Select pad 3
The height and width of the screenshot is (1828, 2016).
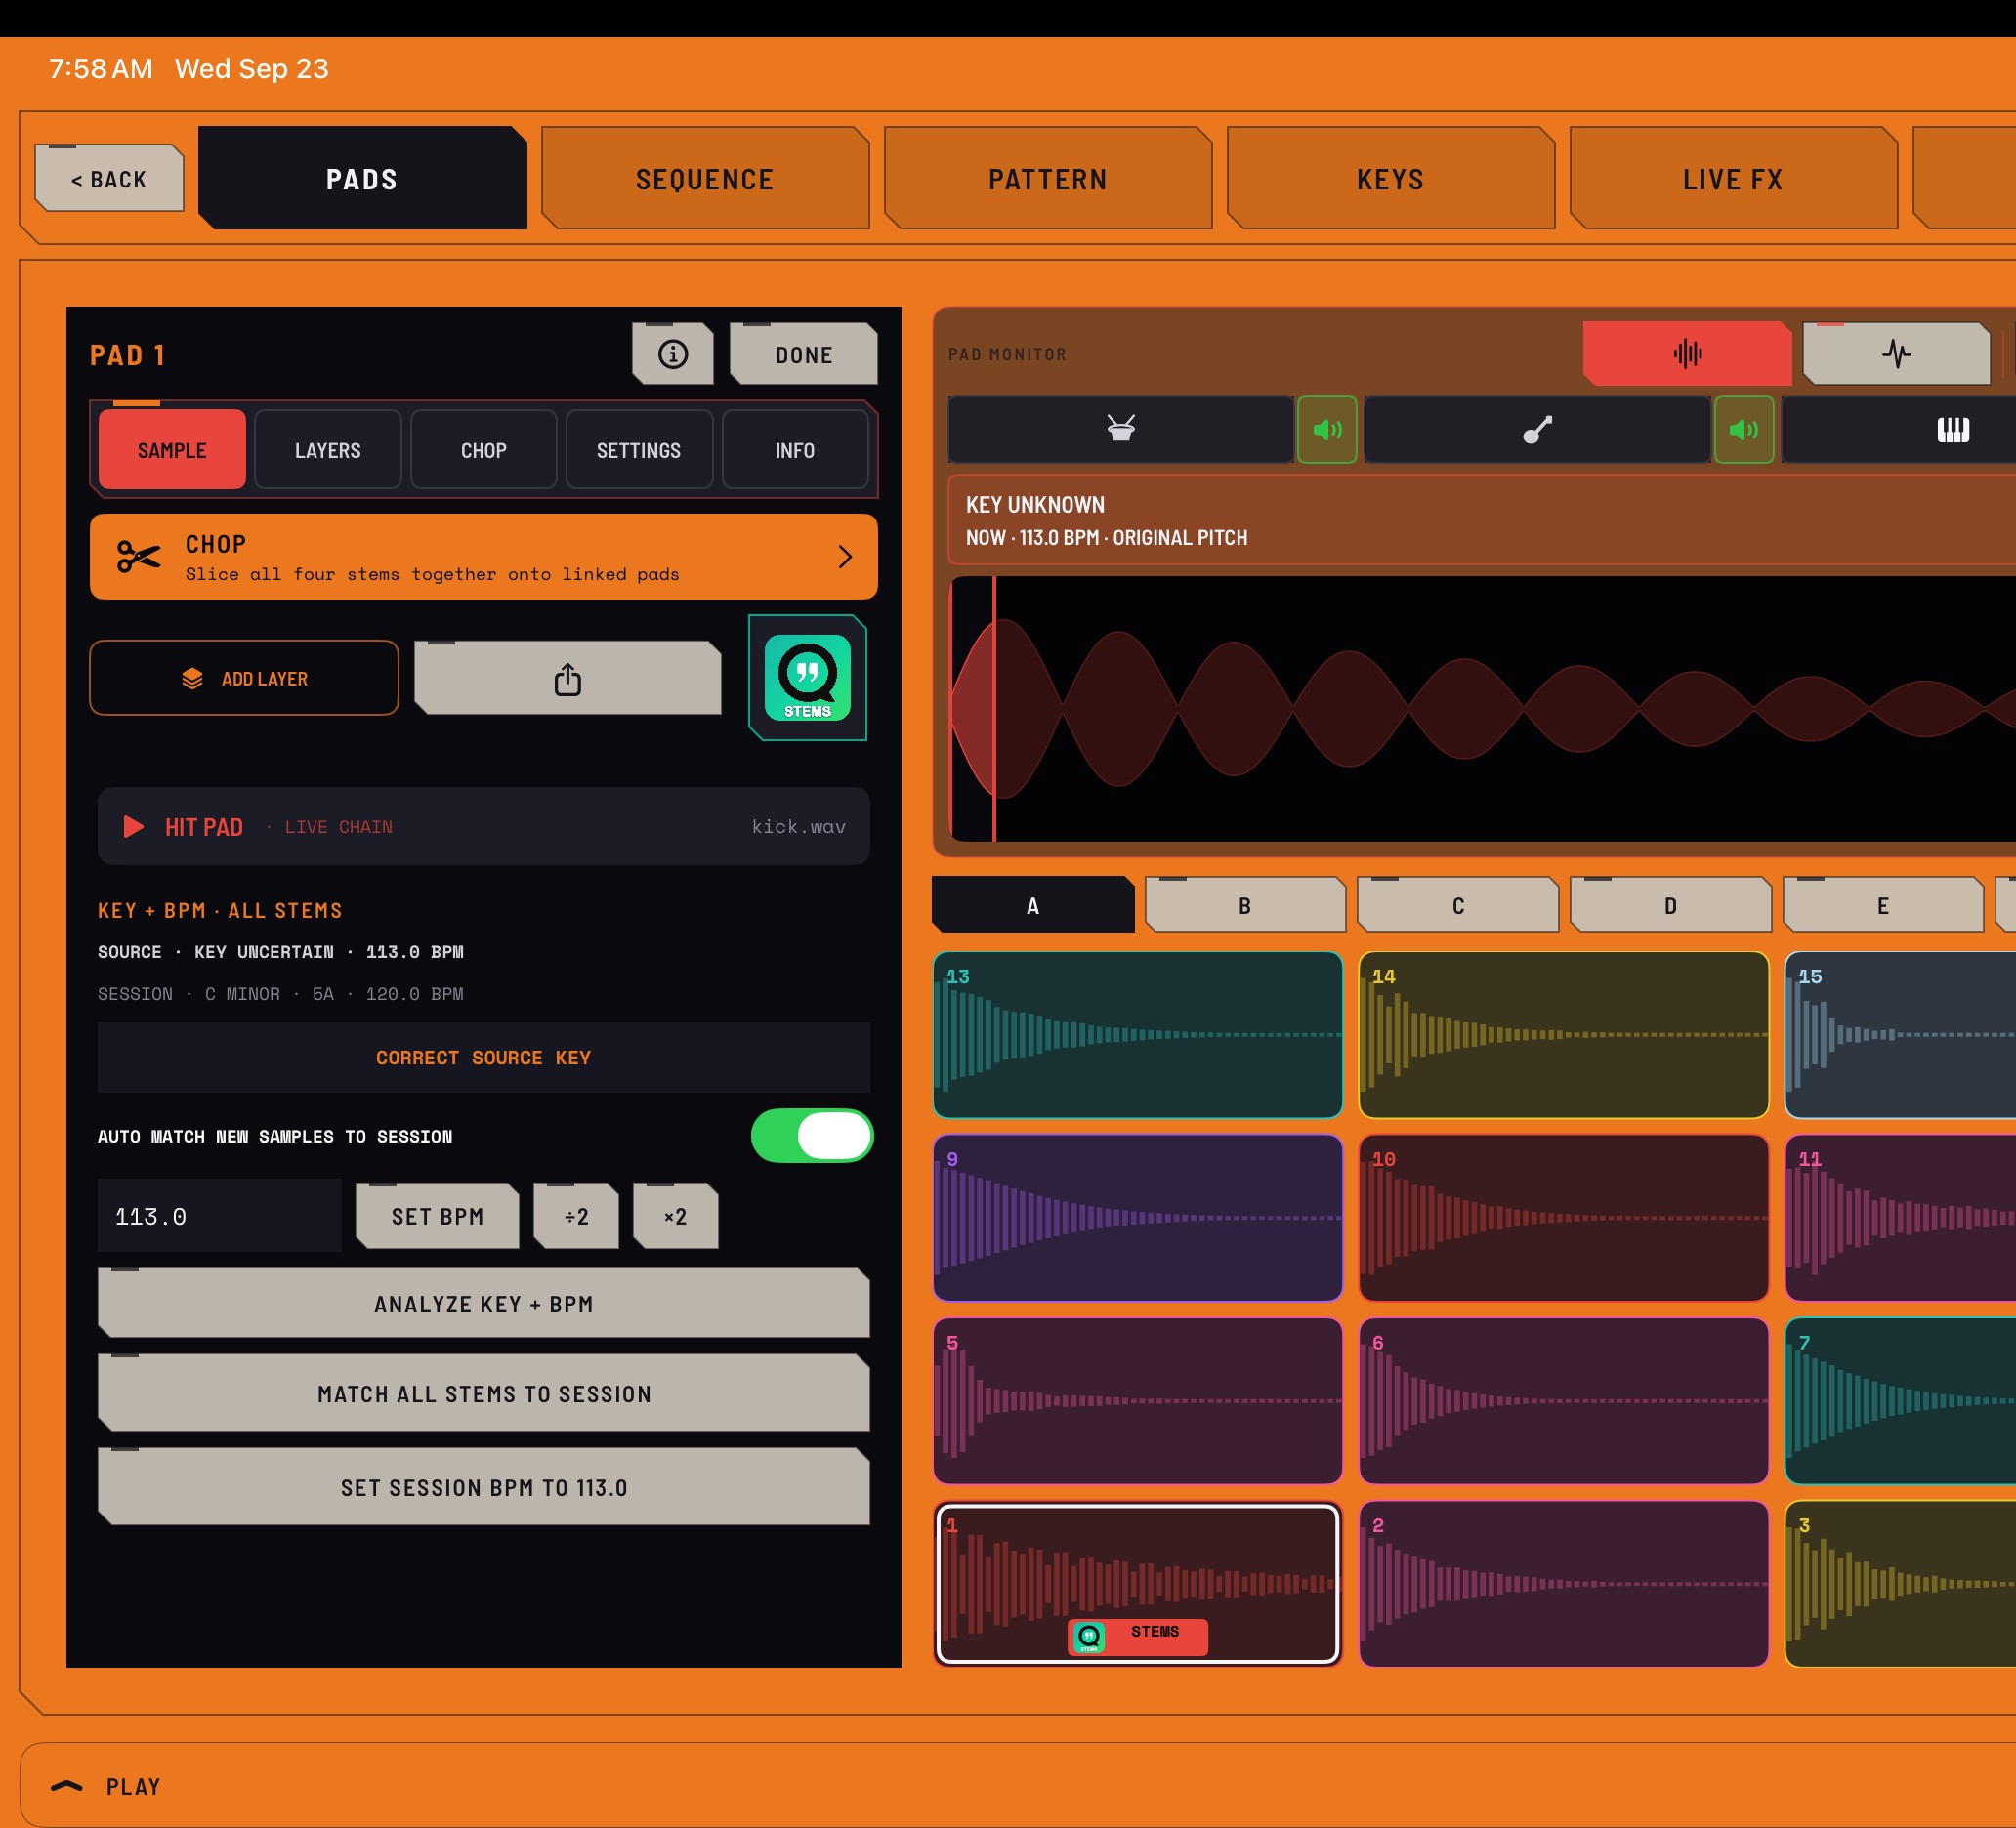(1900, 1584)
